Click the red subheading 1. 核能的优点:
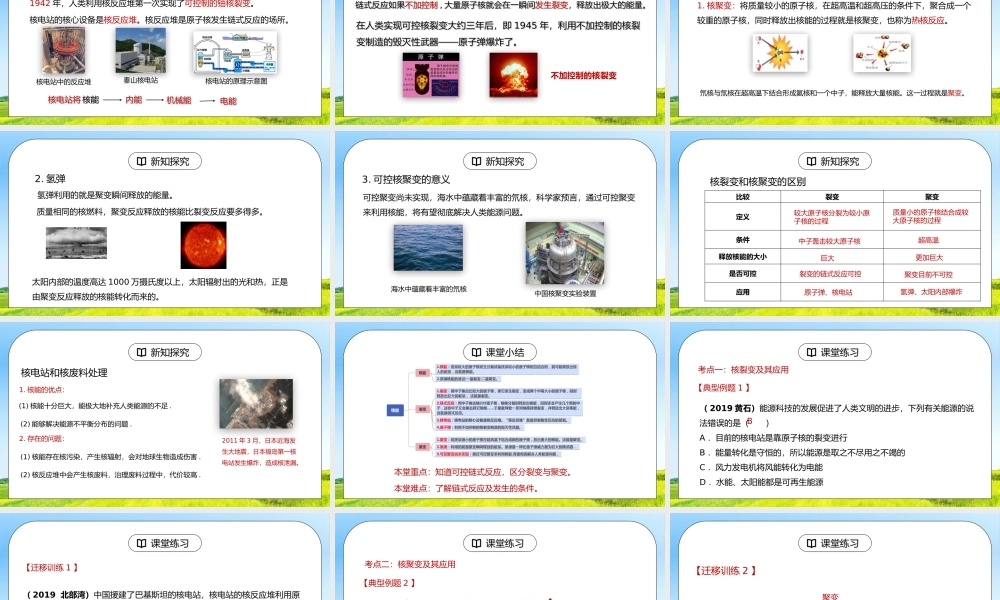 (41, 390)
